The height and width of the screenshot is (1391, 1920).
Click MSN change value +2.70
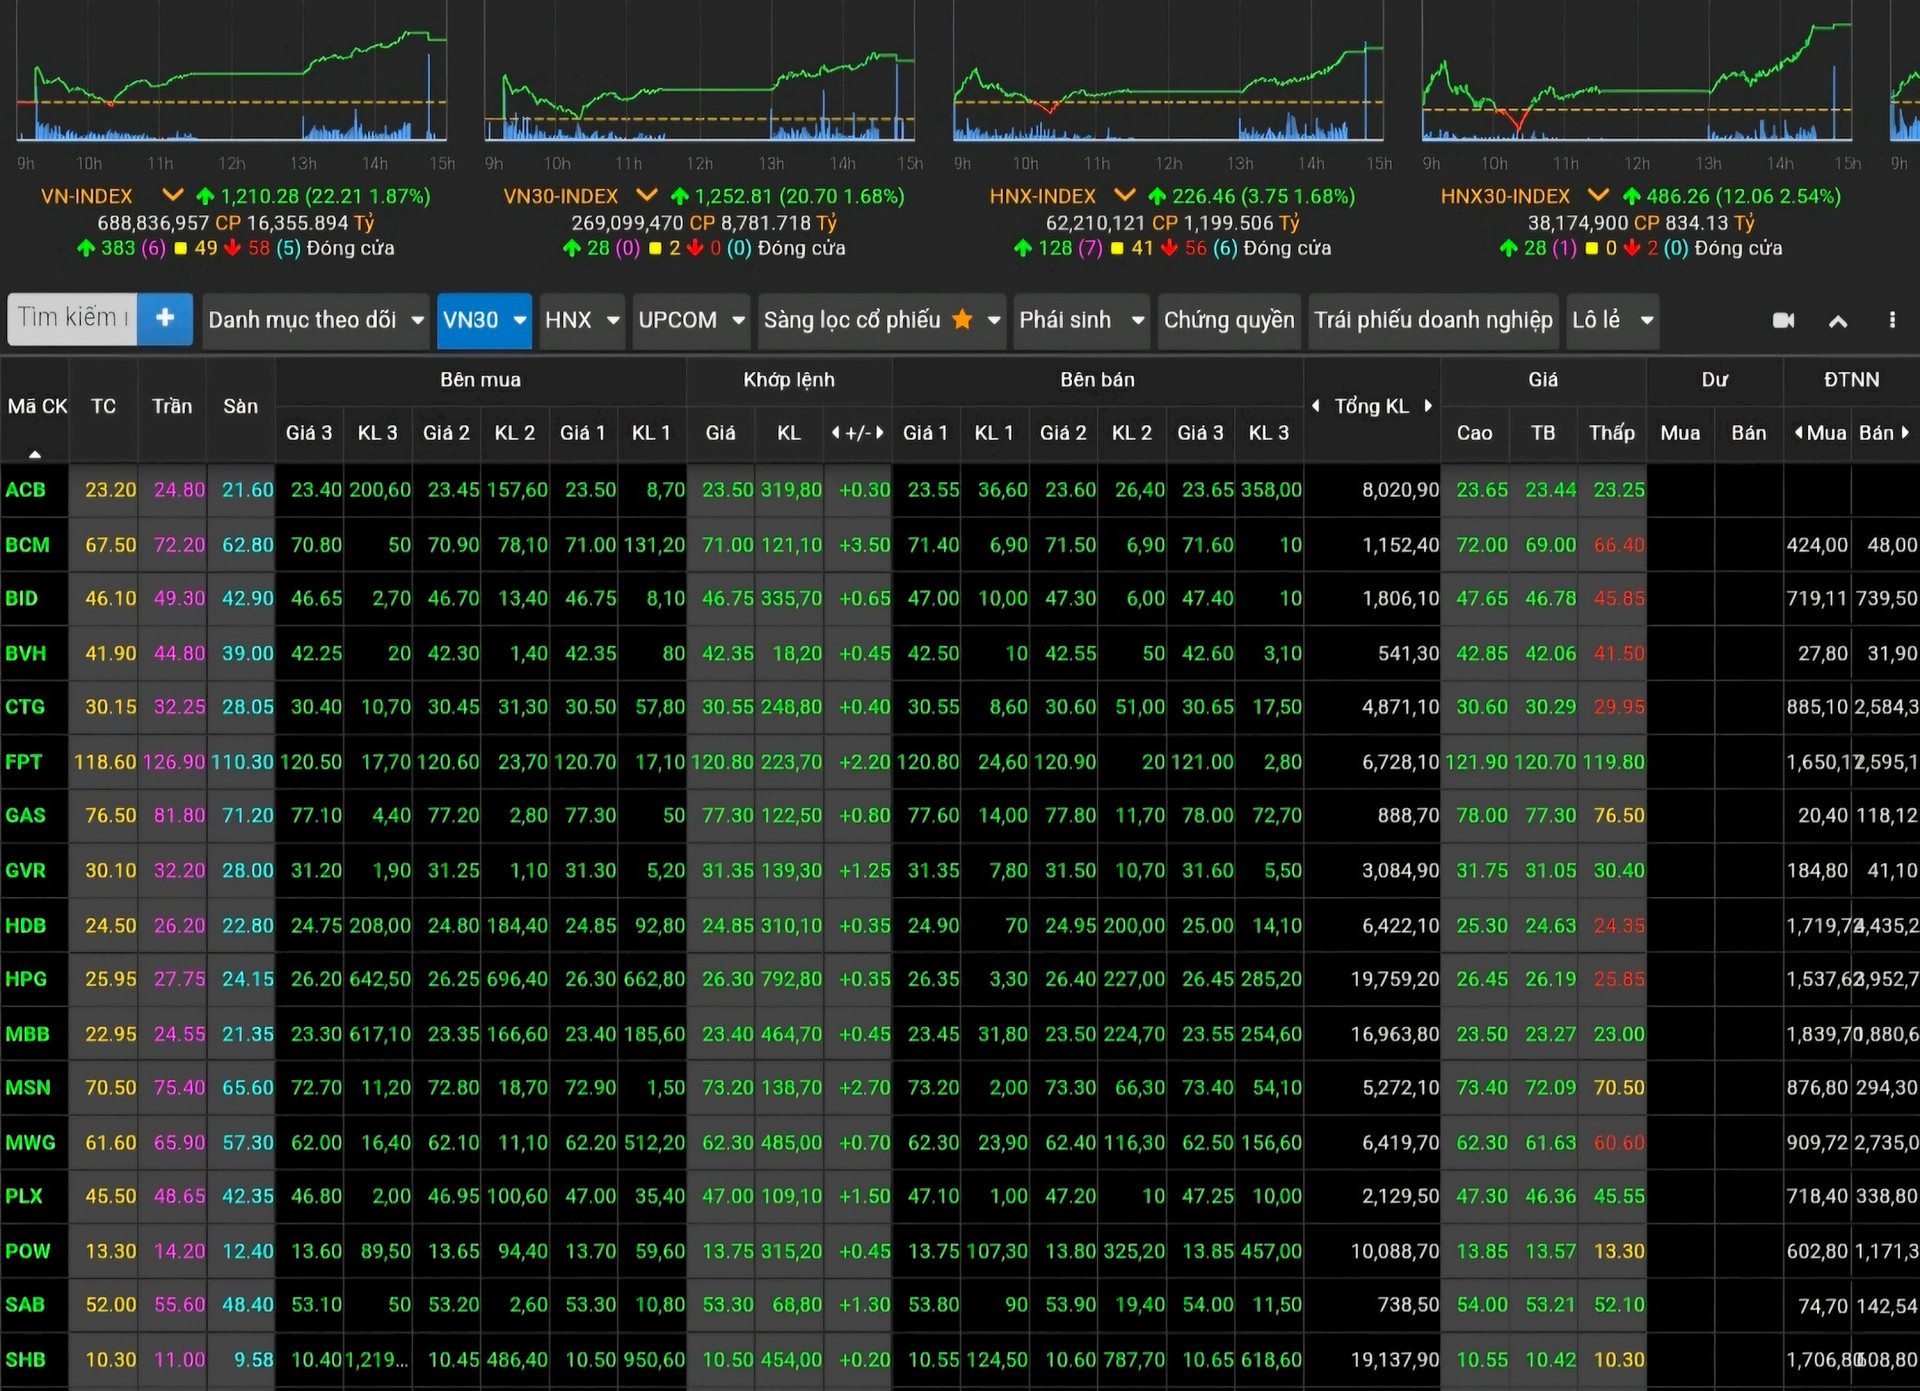pyautogui.click(x=865, y=1087)
